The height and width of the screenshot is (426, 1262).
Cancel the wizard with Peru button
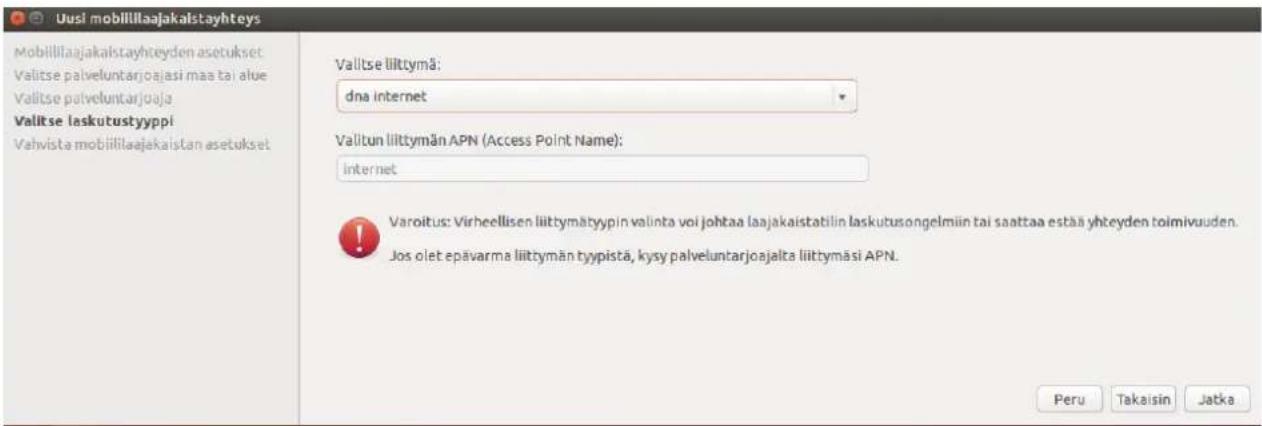1070,398
